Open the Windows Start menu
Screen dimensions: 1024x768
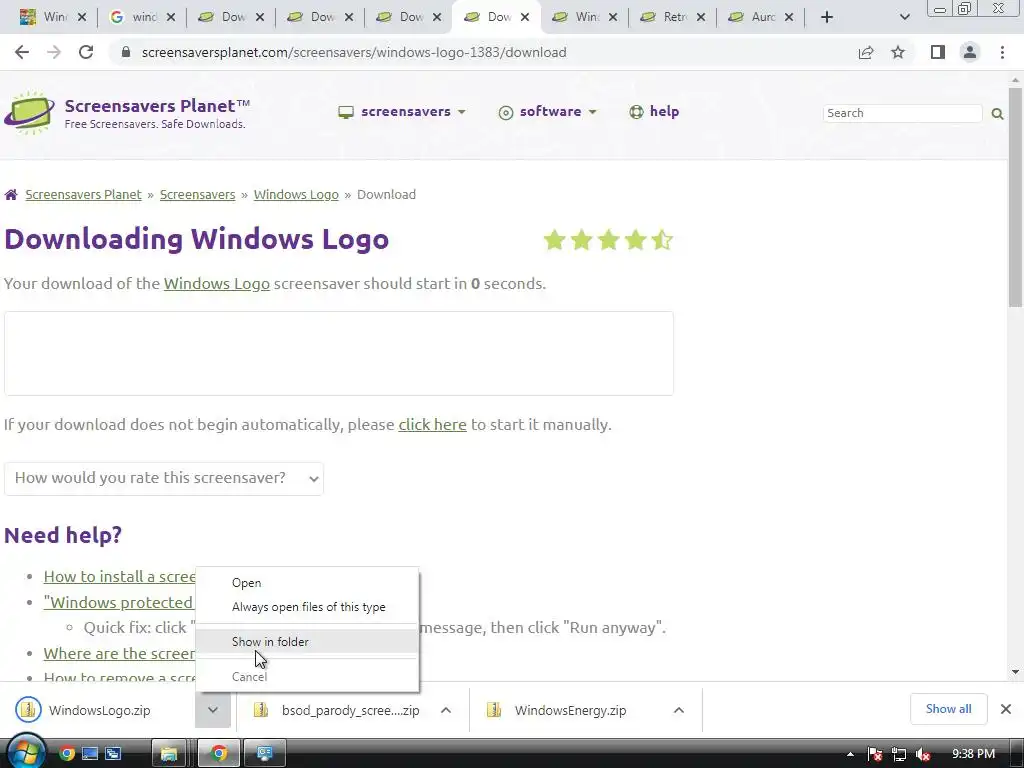click(25, 753)
